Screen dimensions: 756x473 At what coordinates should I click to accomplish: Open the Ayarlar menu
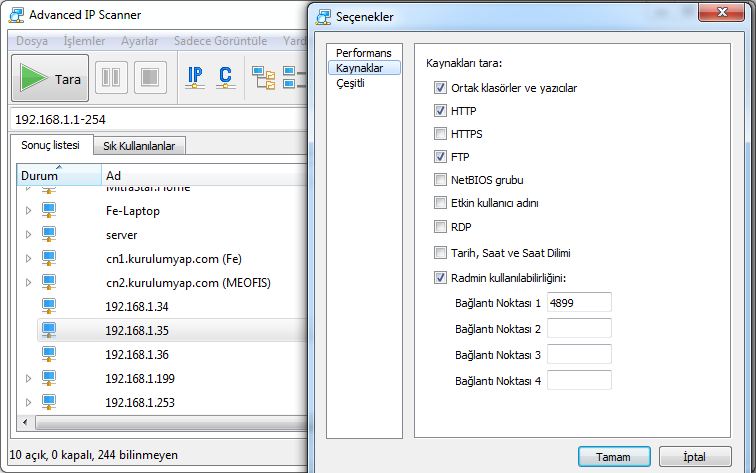point(139,41)
